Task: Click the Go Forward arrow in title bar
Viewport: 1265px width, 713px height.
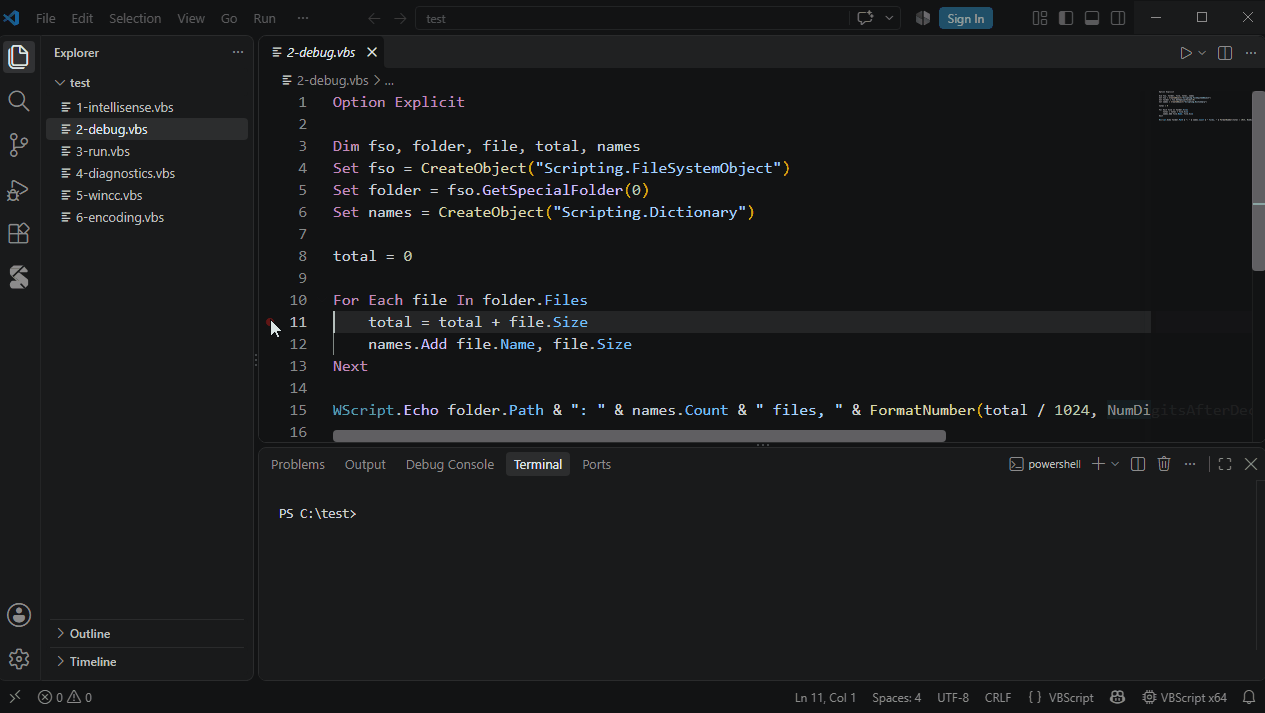Action: point(400,18)
